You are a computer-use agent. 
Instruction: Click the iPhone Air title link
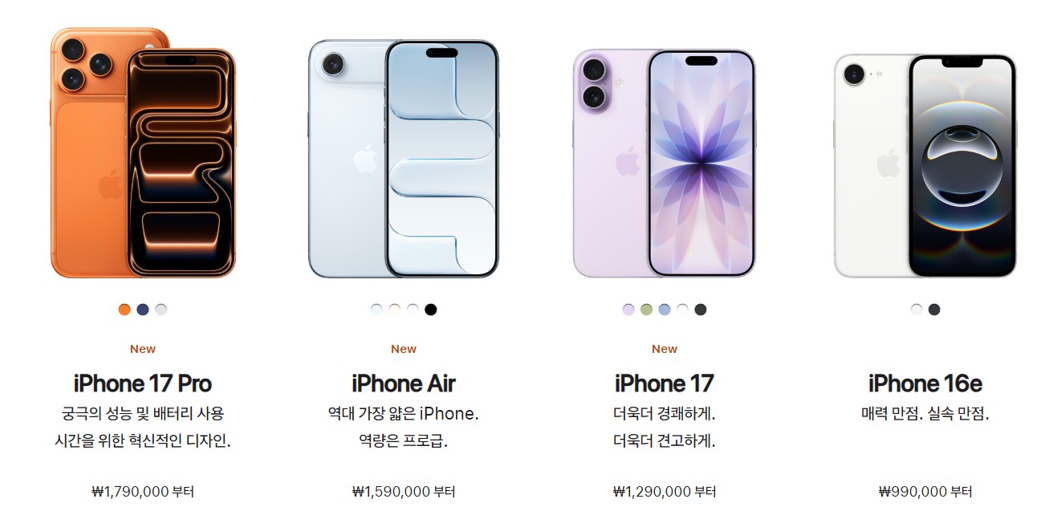coord(403,383)
